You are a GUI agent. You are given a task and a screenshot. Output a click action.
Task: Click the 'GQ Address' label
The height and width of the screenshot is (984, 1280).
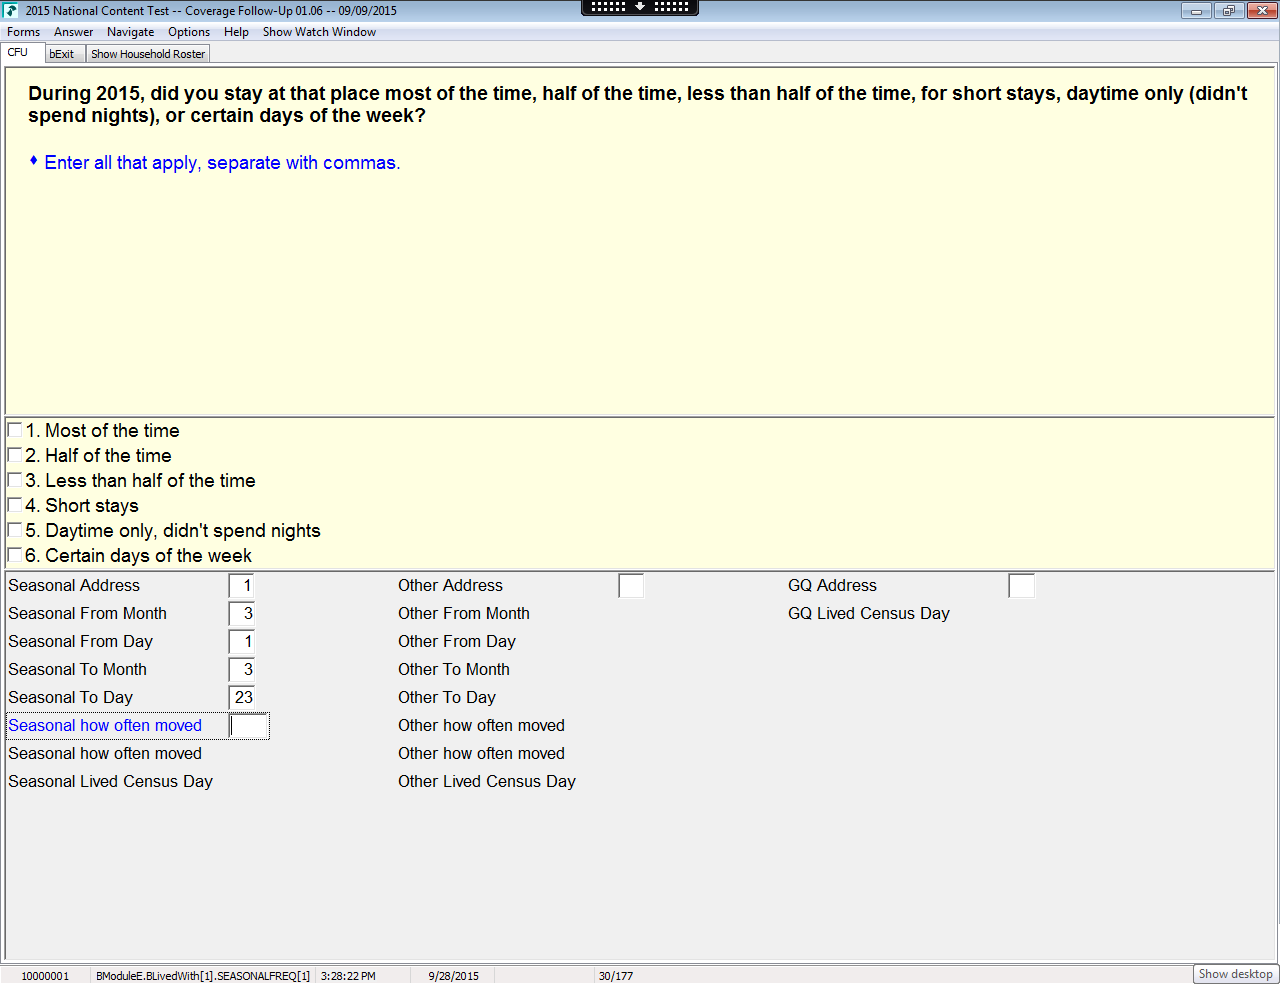tap(832, 586)
